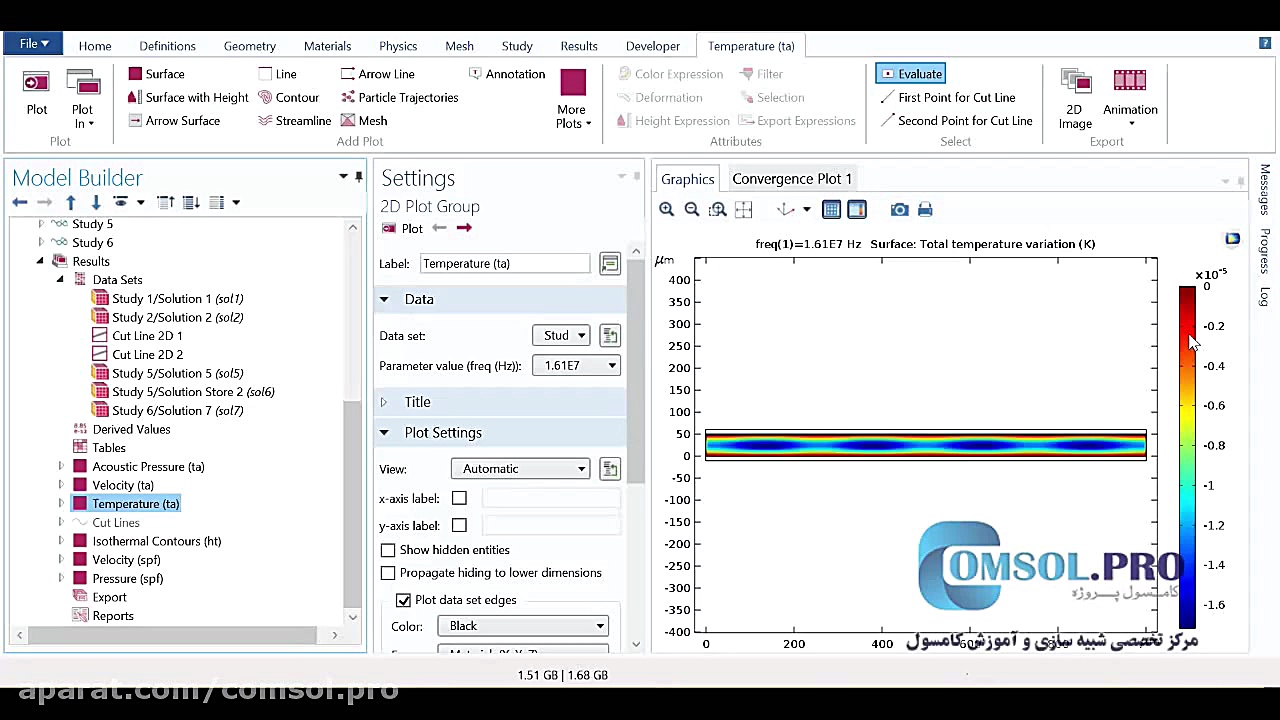Move node up in Model Builder

point(71,202)
